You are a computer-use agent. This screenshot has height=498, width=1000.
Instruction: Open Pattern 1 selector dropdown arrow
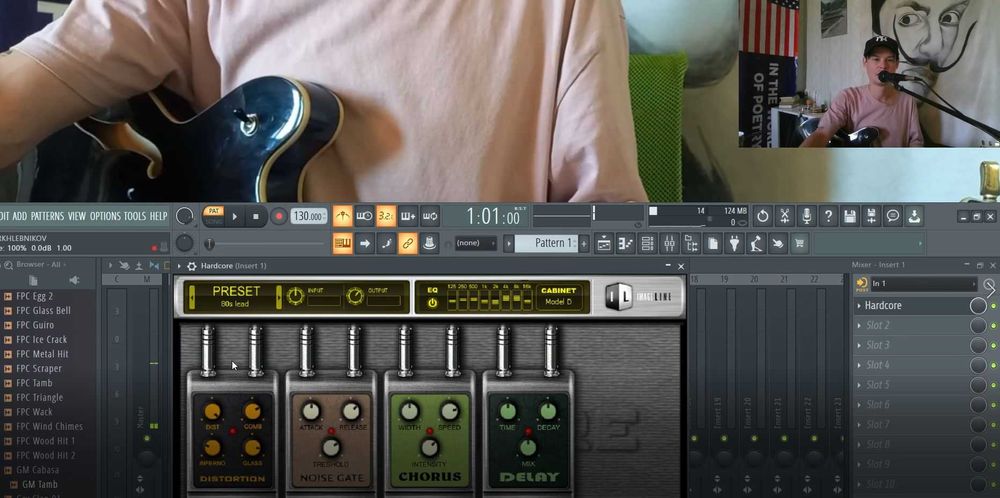pyautogui.click(x=509, y=243)
